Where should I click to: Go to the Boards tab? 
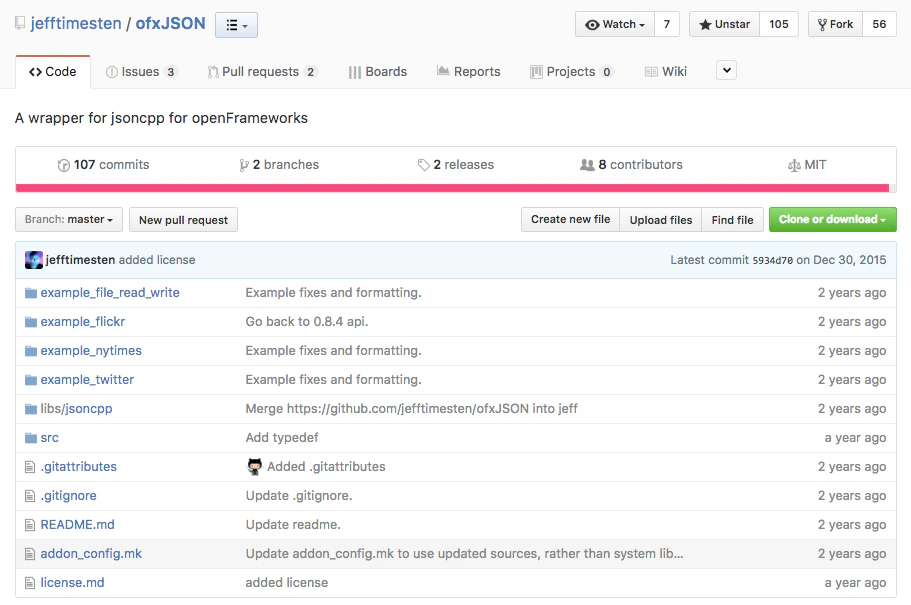click(378, 72)
